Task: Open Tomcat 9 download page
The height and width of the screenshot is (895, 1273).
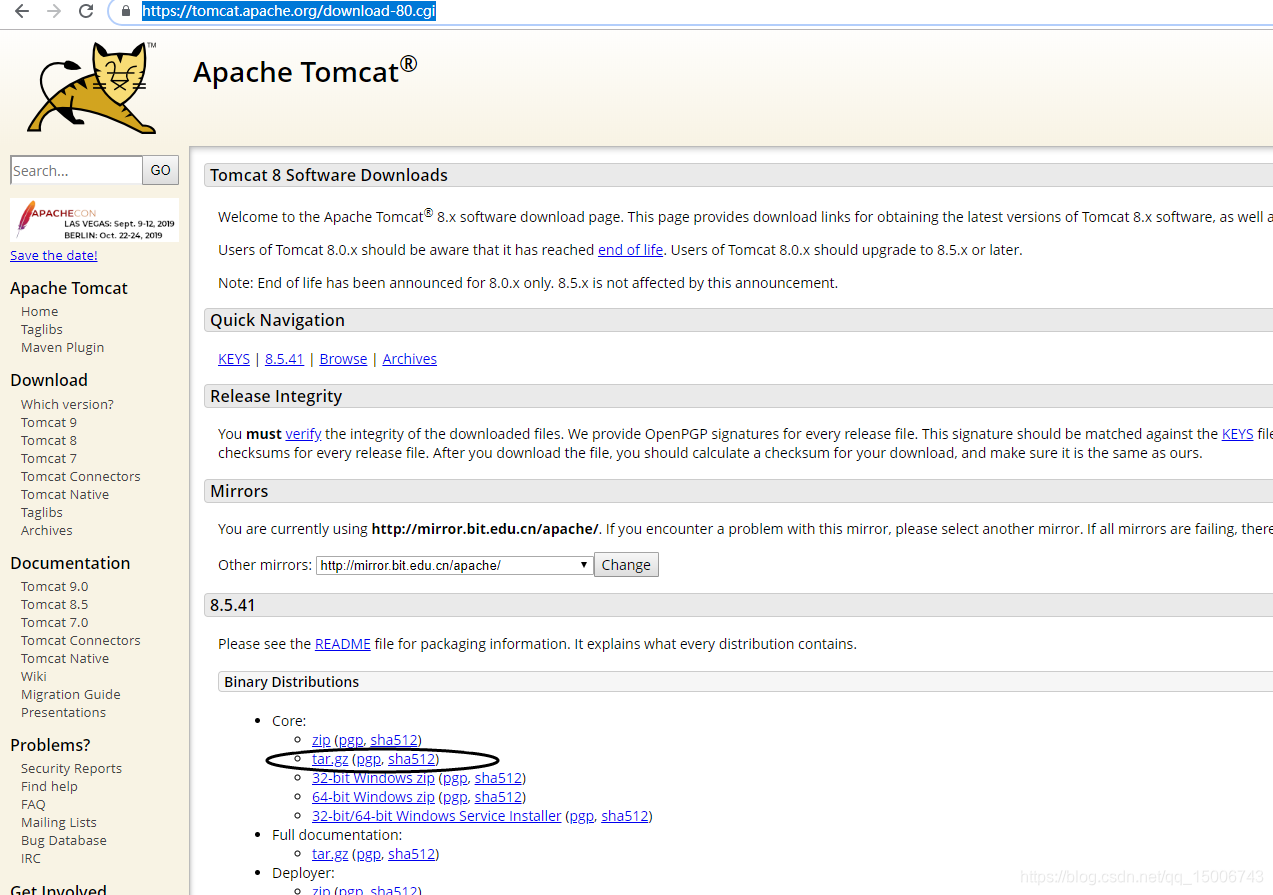Action: pos(49,422)
